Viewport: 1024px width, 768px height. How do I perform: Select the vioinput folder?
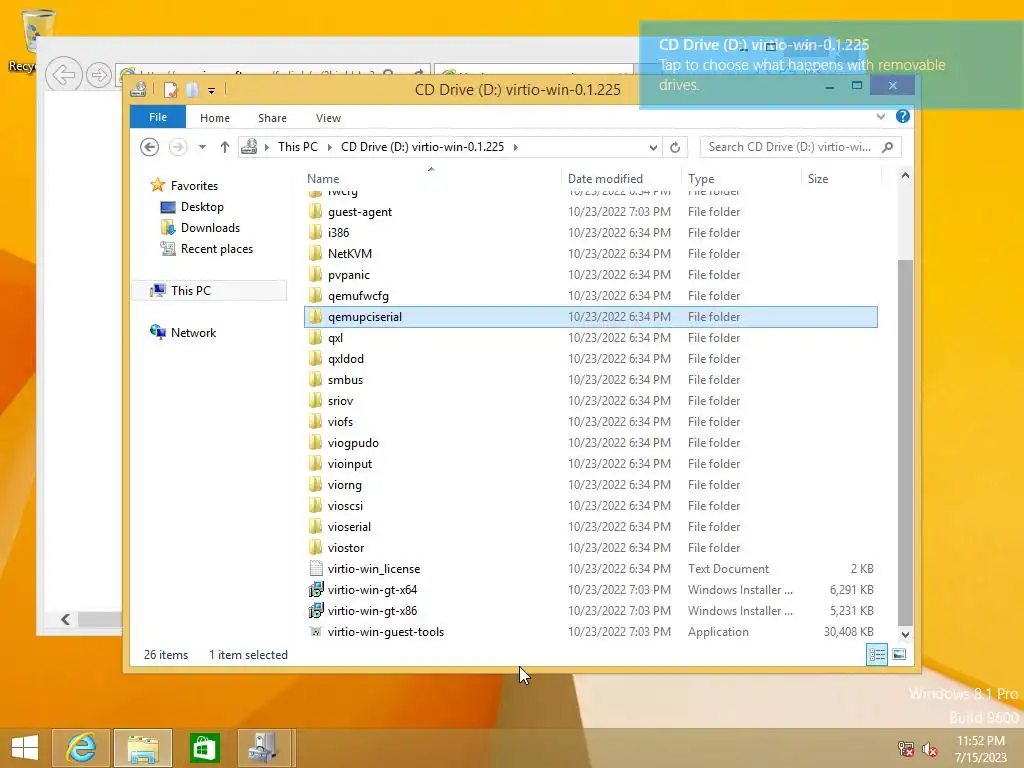350,464
